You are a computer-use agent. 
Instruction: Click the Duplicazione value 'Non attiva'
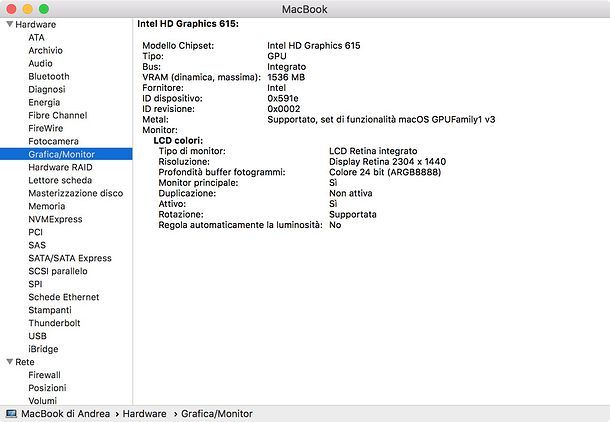tap(351, 193)
